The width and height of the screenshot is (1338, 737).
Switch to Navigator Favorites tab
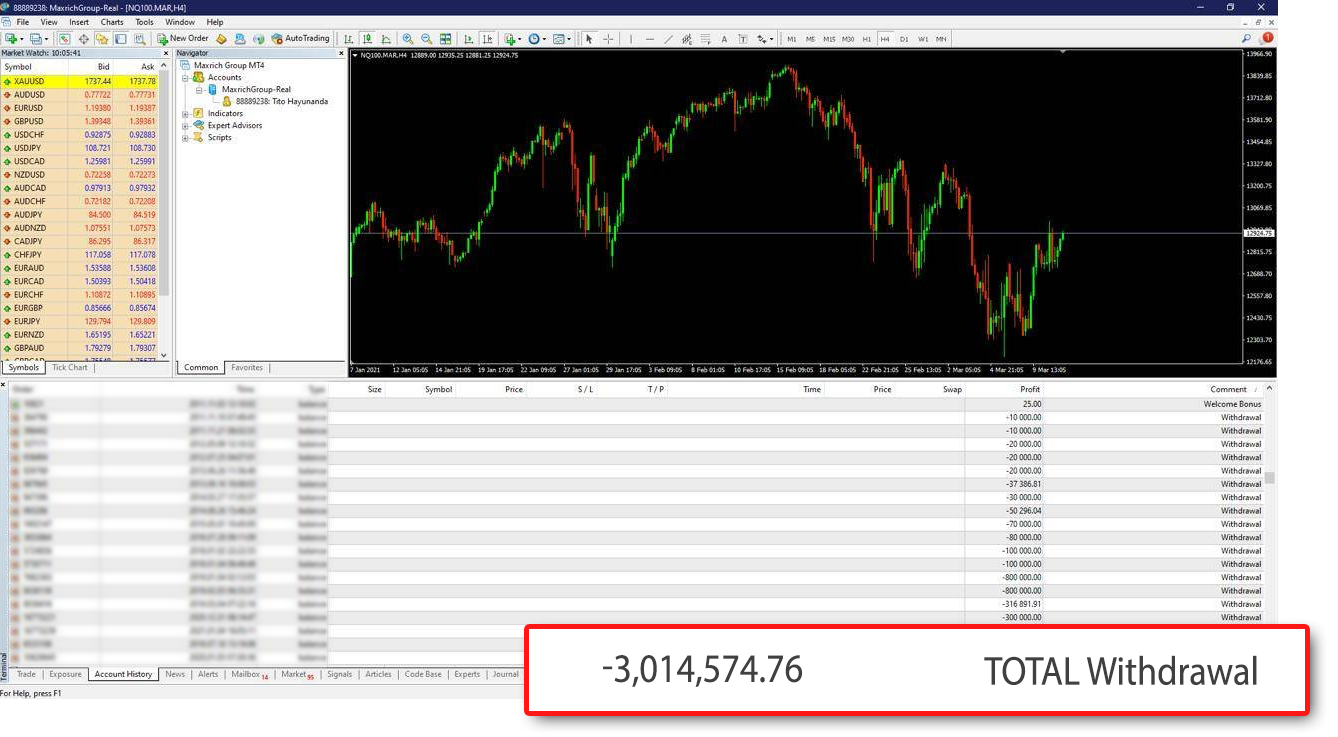247,368
